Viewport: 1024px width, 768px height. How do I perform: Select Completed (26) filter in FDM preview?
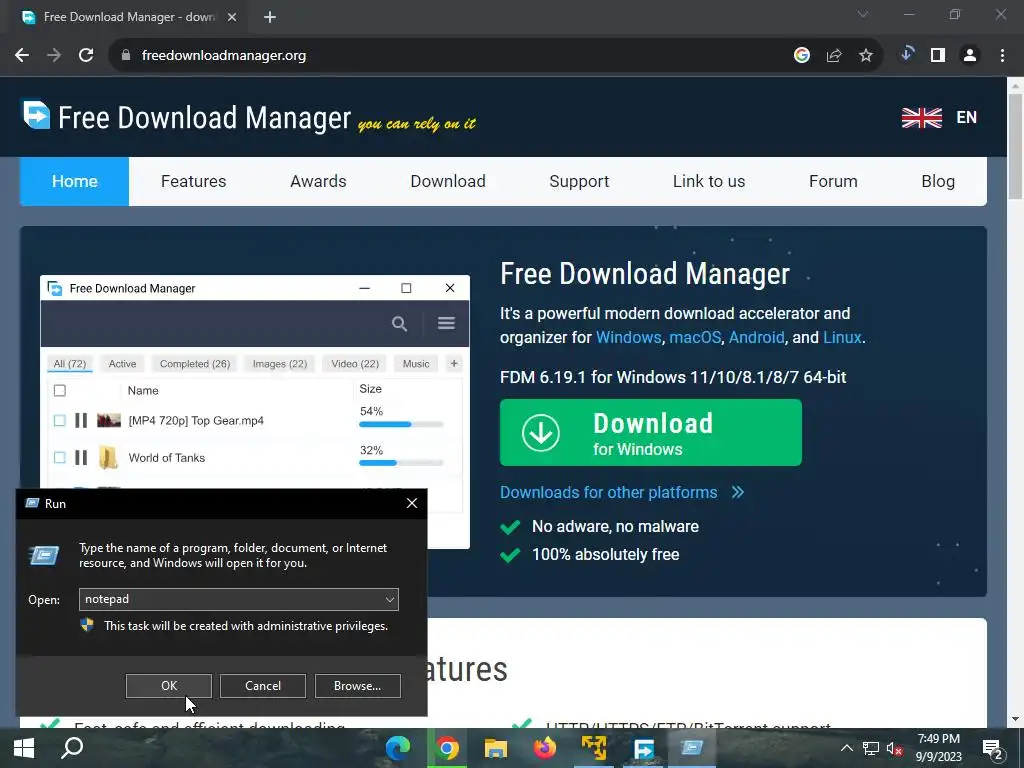[x=195, y=364]
